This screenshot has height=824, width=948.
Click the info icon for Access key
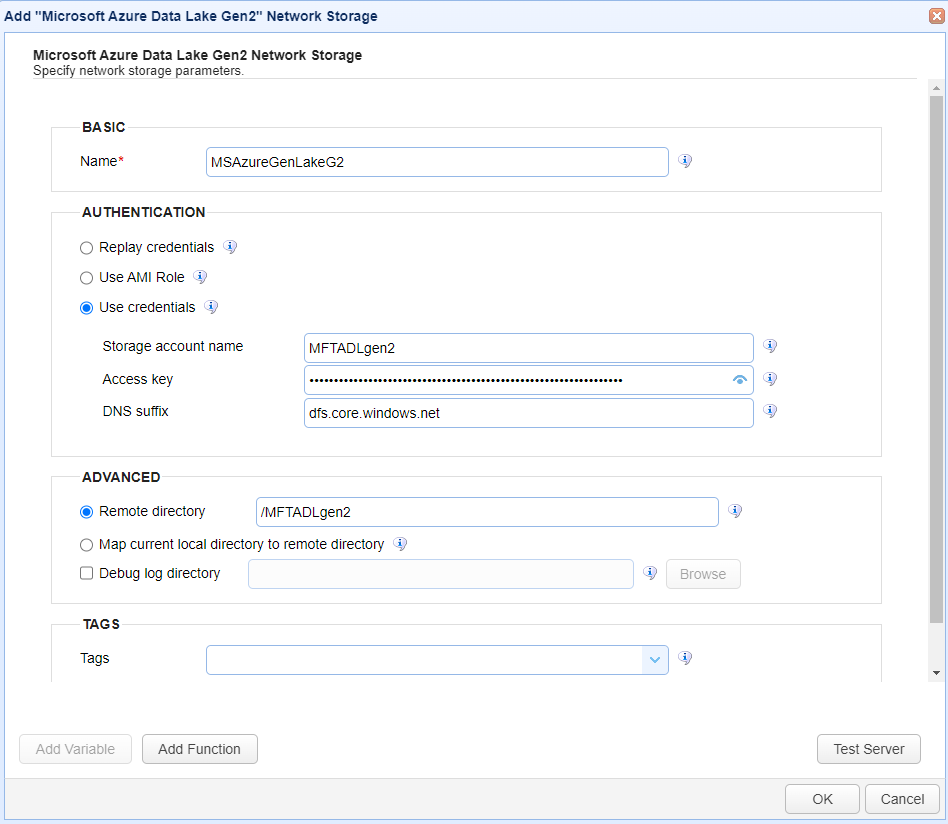click(770, 379)
